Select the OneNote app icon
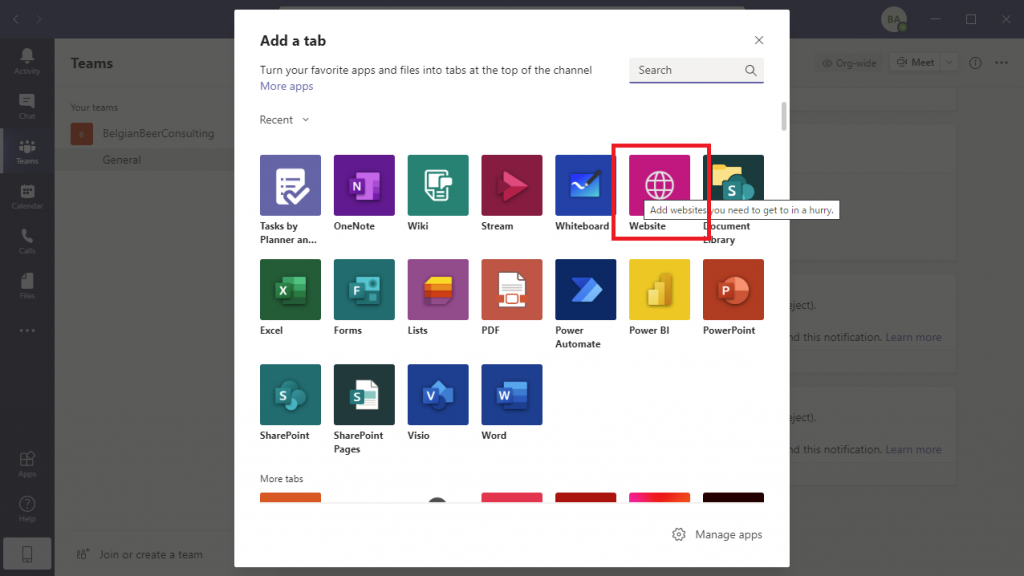Screen dimensions: 1024x576 [364, 185]
